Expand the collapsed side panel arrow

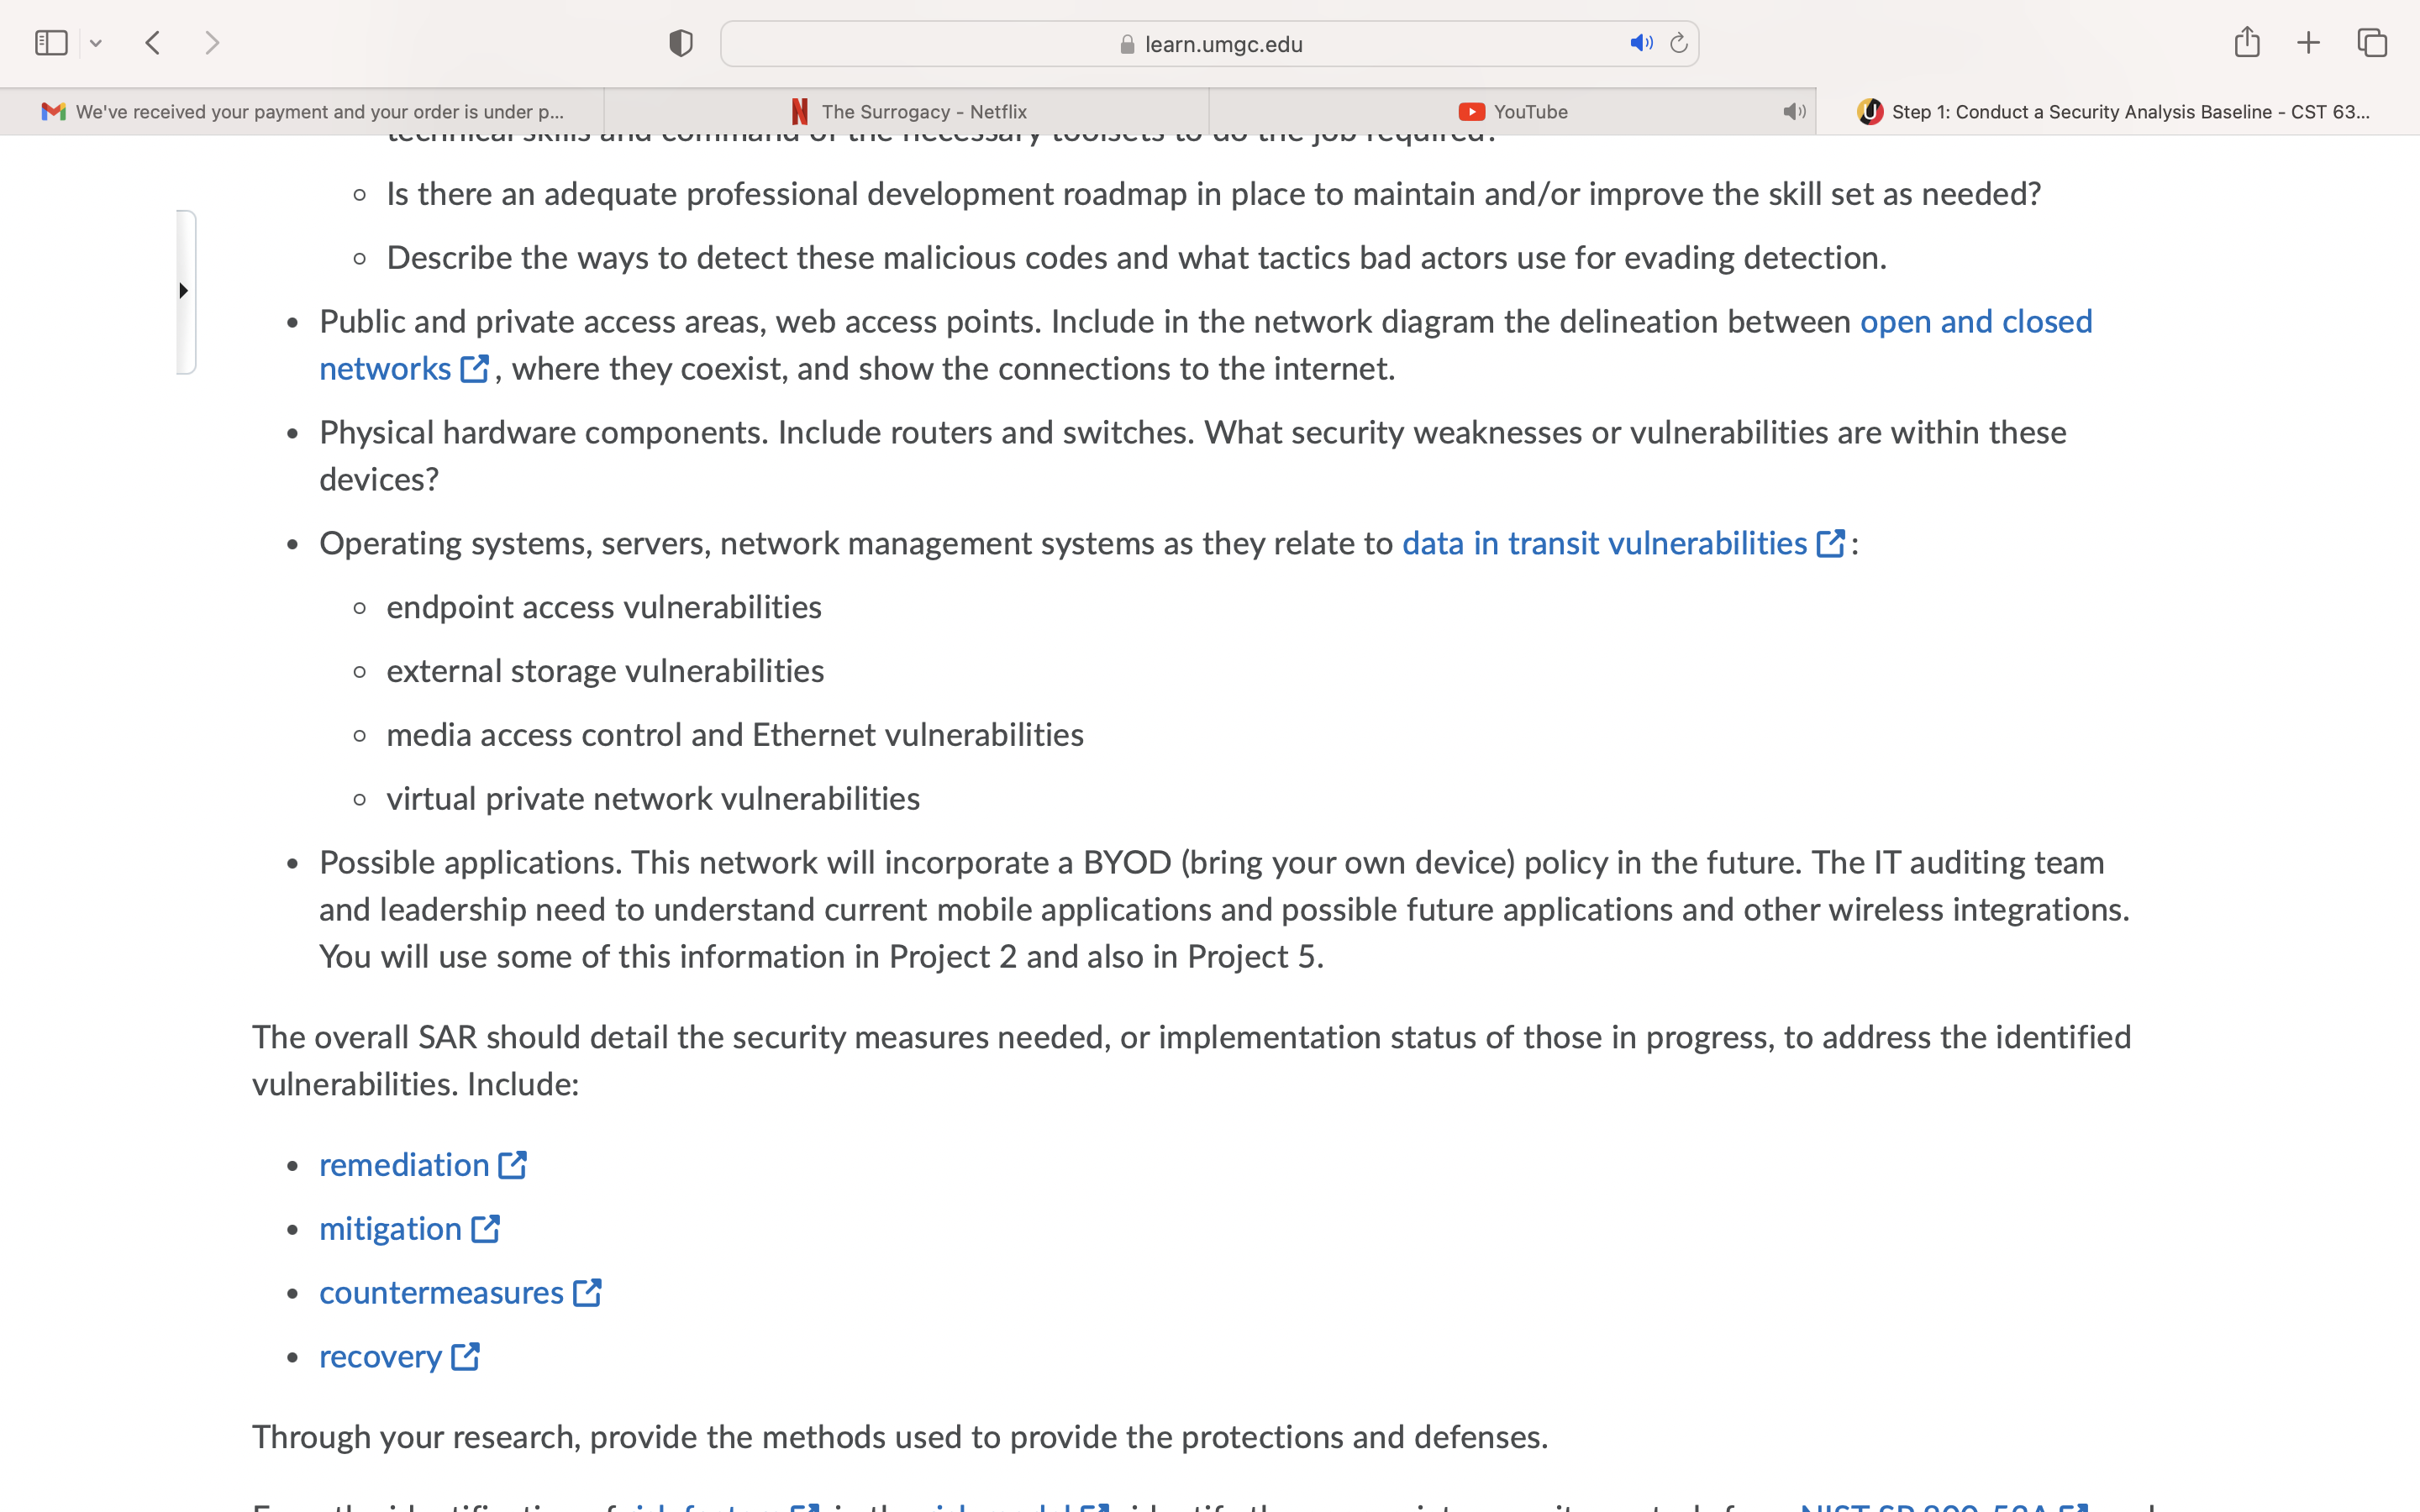pyautogui.click(x=184, y=291)
